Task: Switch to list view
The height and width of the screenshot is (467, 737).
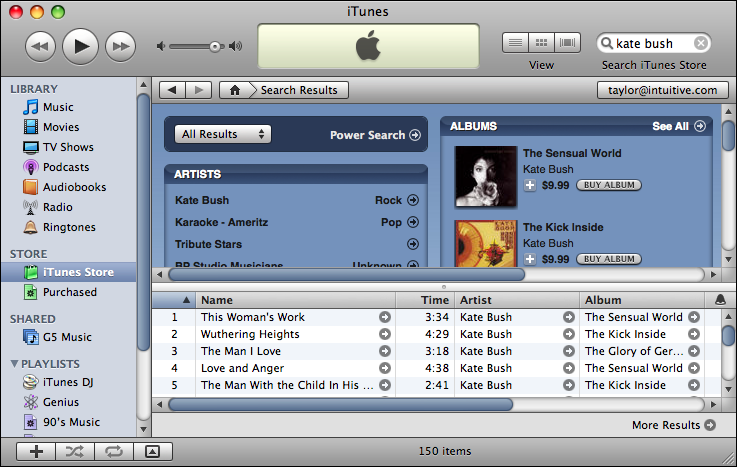Action: tap(515, 43)
